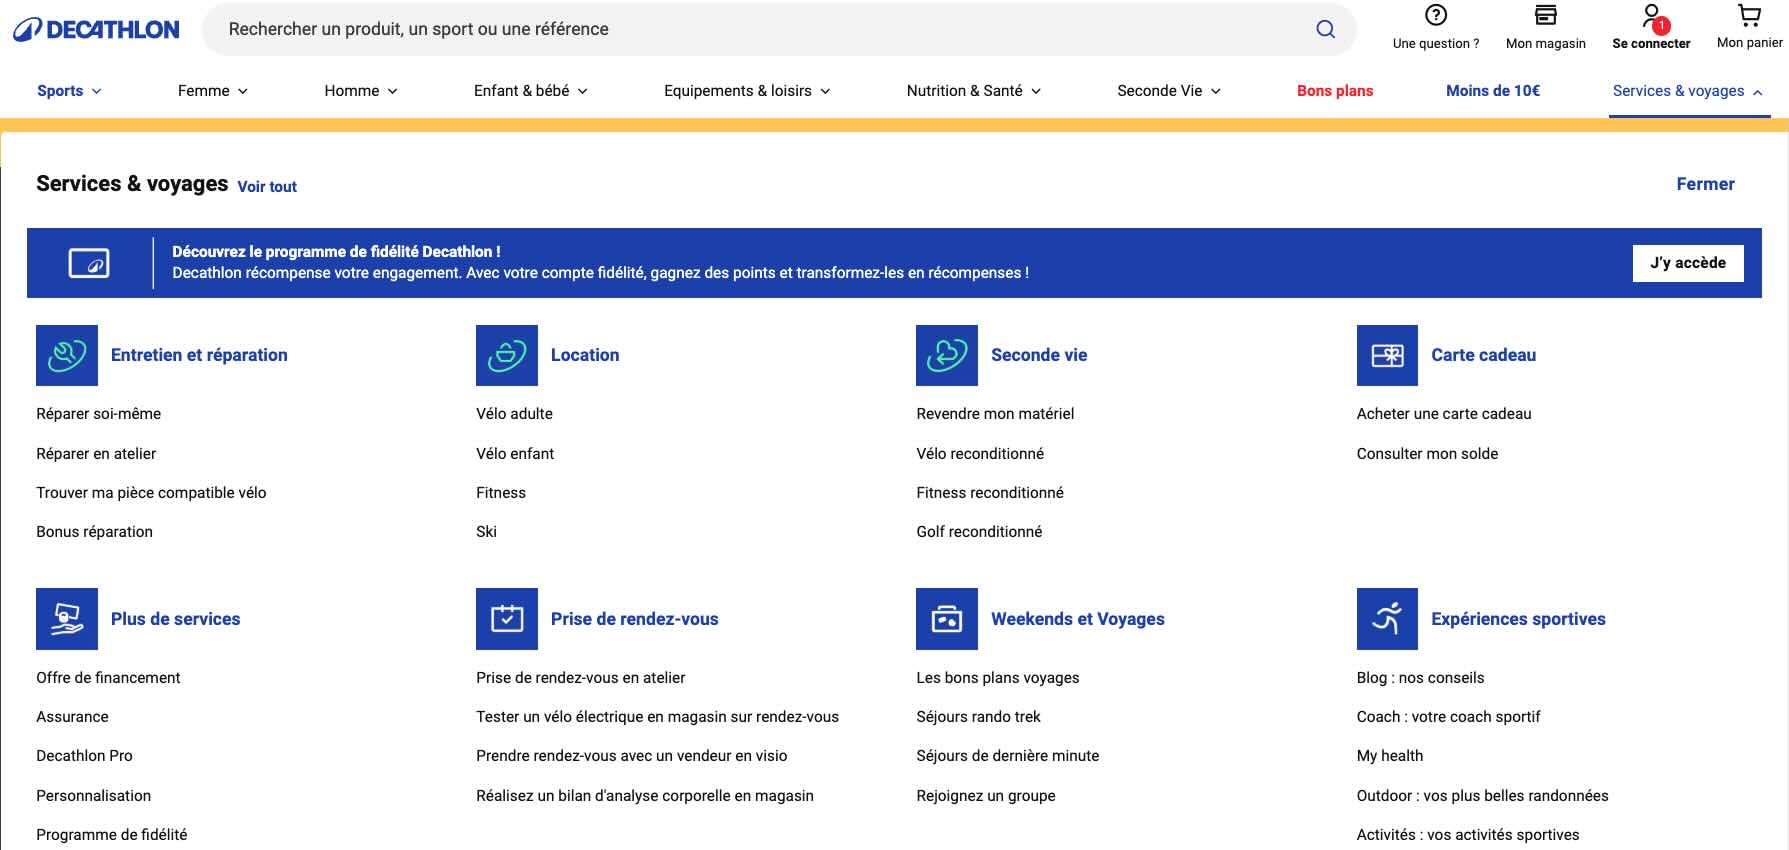1789x850 pixels.
Task: Open the Mon panier cart icon
Action: click(1749, 15)
